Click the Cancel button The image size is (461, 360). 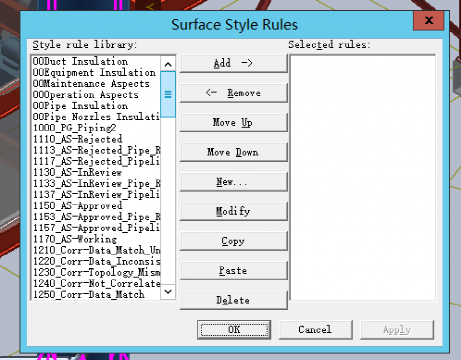pyautogui.click(x=315, y=330)
